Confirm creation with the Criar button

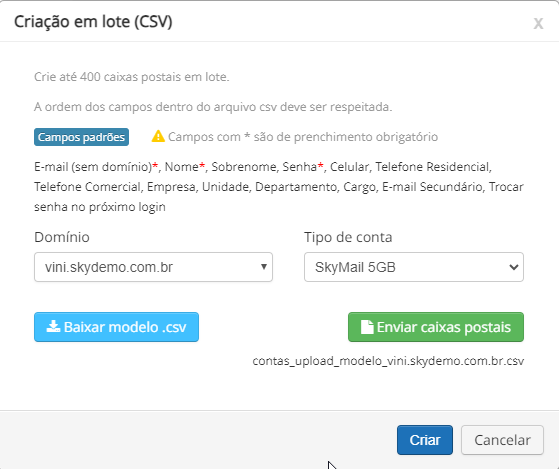[425, 440]
